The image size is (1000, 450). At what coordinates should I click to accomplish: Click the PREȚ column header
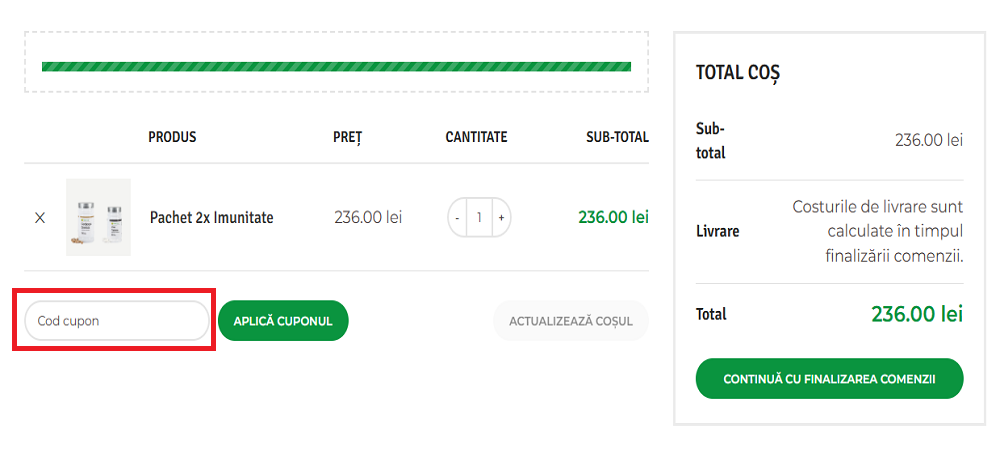click(347, 137)
